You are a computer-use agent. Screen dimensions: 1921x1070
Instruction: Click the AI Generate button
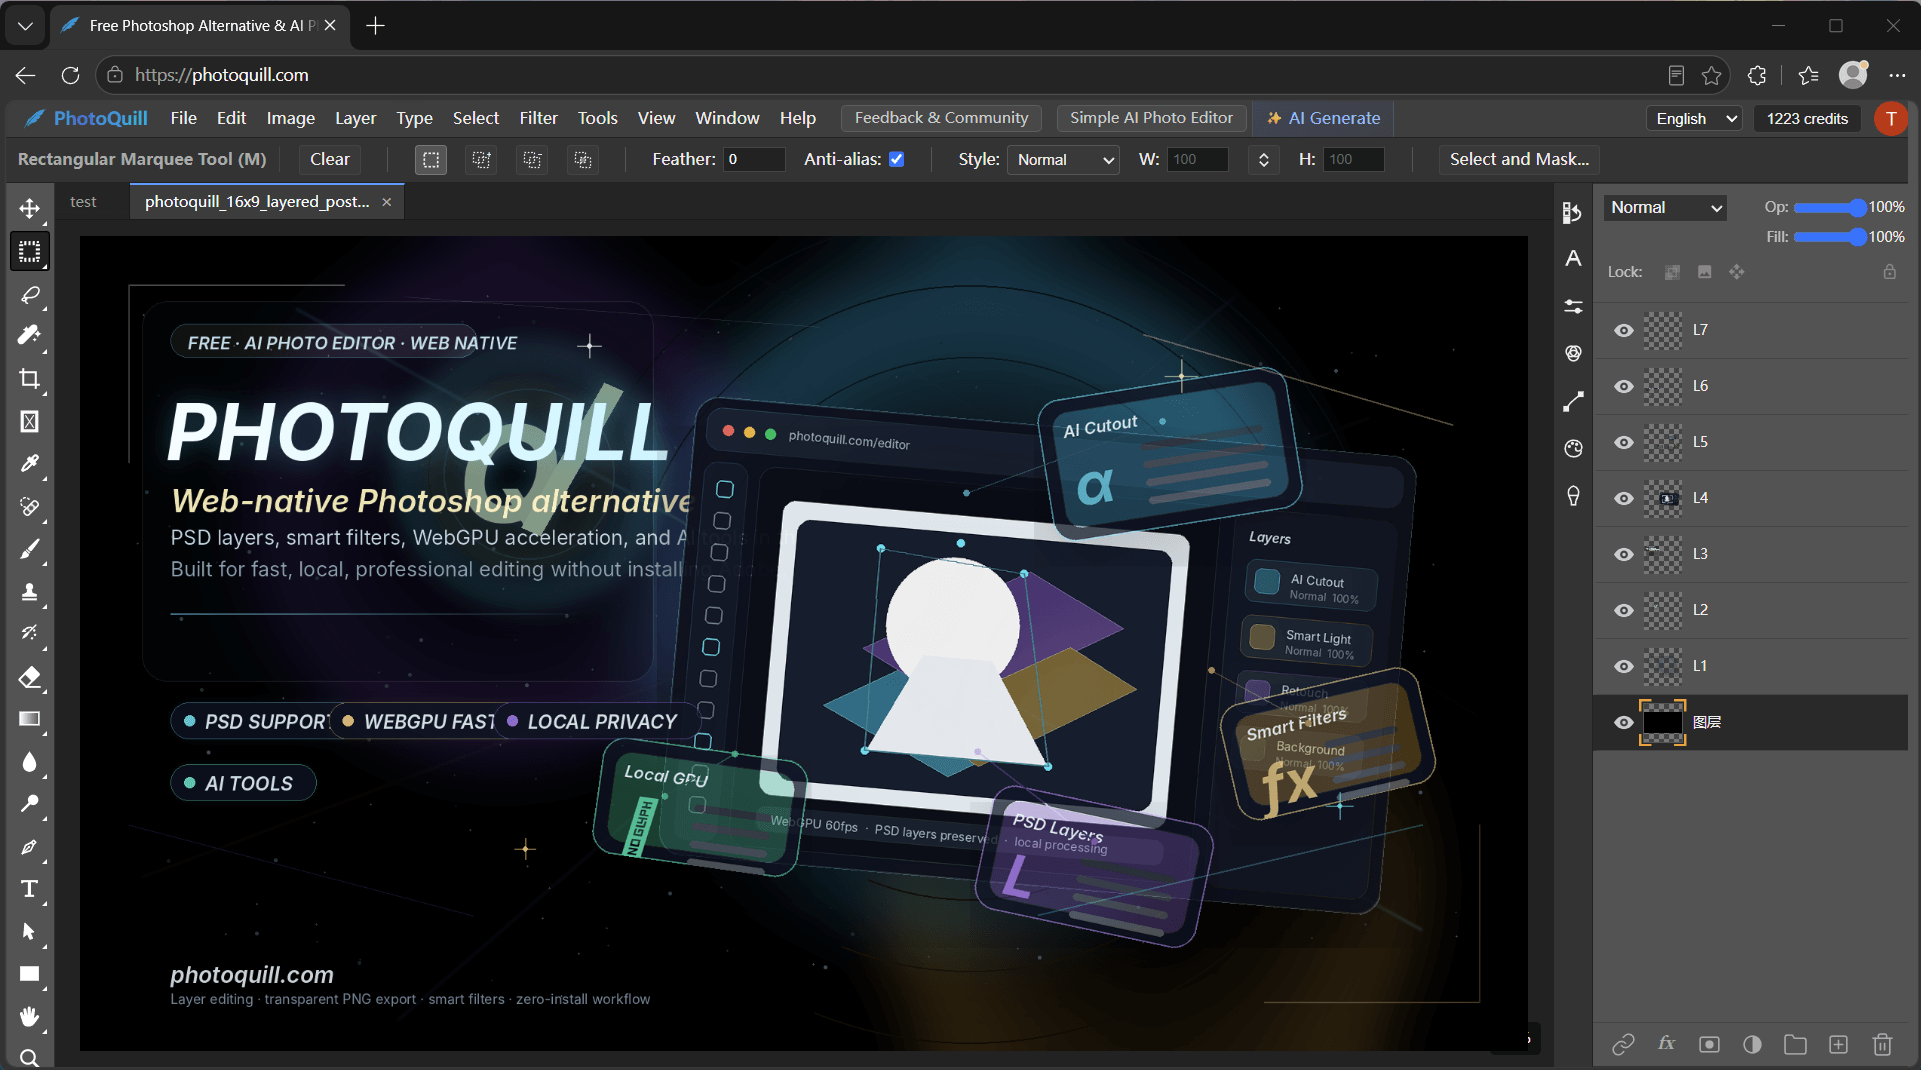coord(1323,118)
